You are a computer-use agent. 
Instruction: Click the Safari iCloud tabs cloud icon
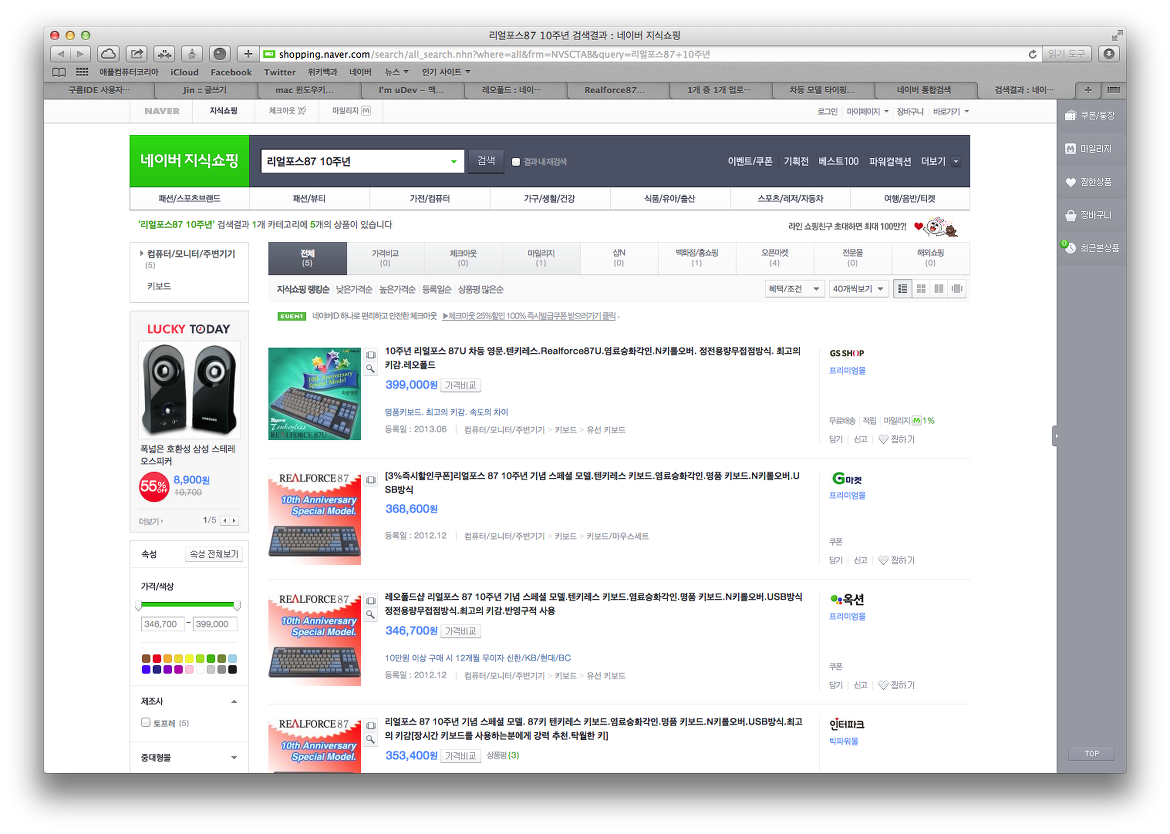(108, 54)
